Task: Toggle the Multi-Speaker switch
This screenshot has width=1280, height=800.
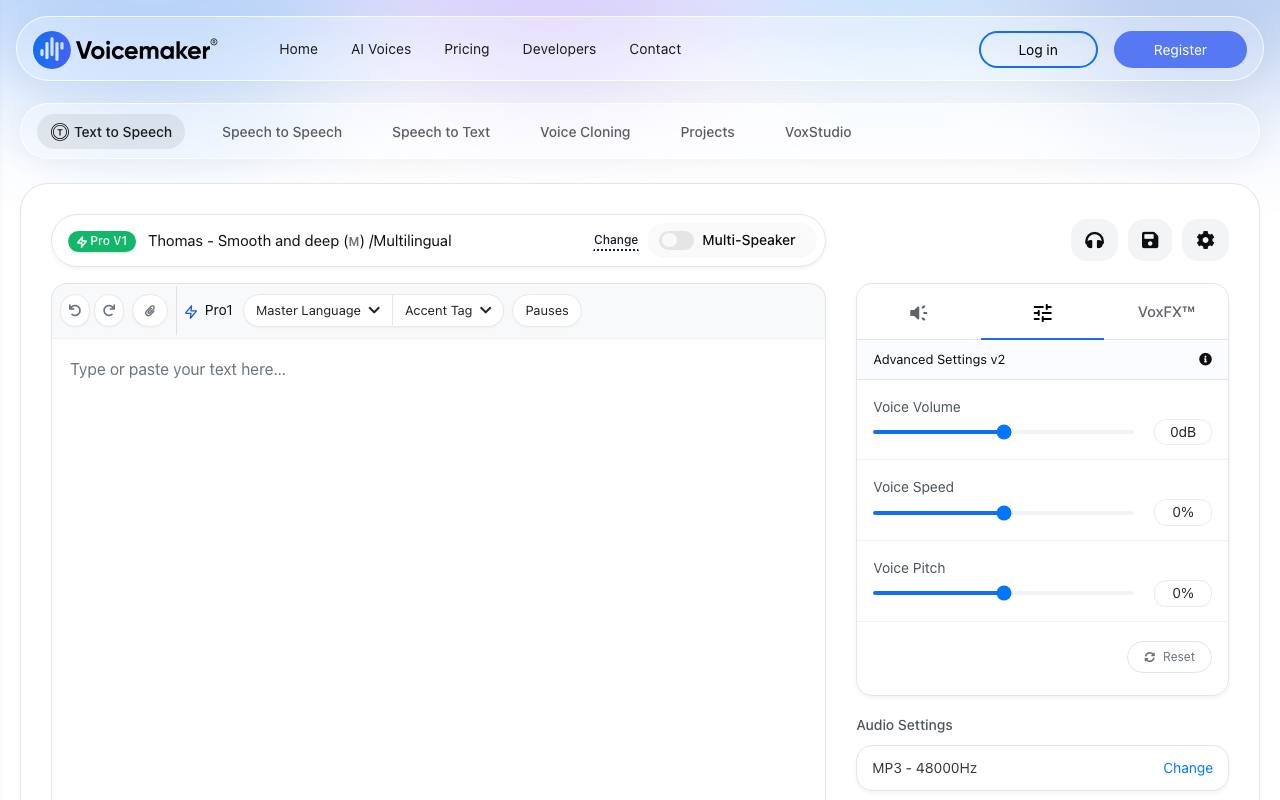Action: click(x=676, y=240)
